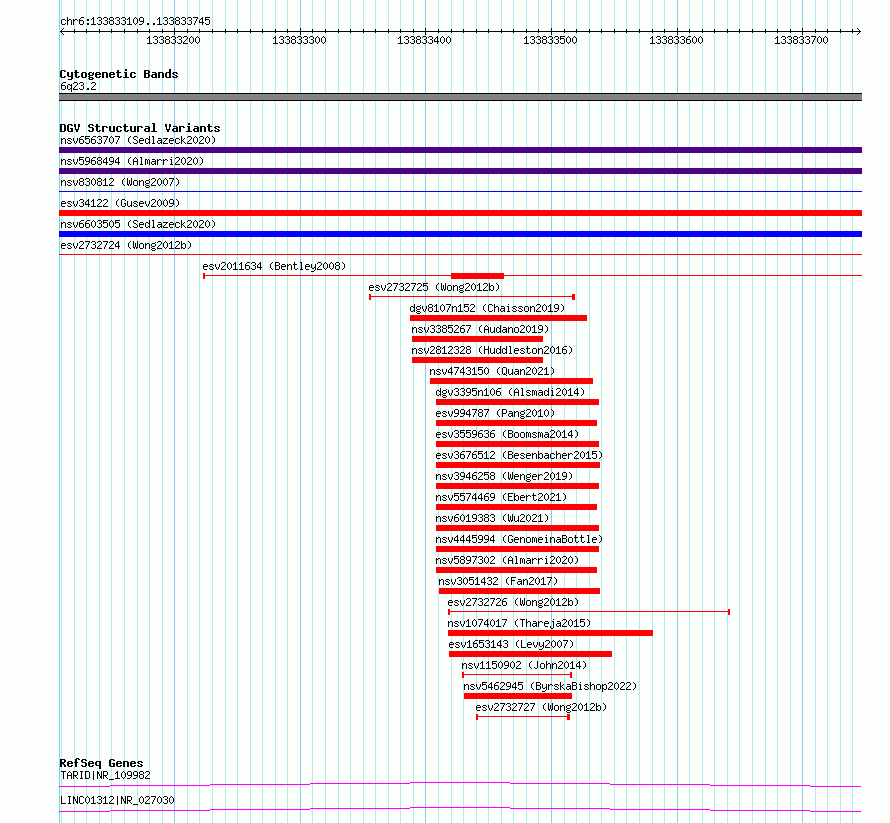This screenshot has width=890, height=823.
Task: Click the 6q23.2 cytogenetic band label
Action: (78, 86)
